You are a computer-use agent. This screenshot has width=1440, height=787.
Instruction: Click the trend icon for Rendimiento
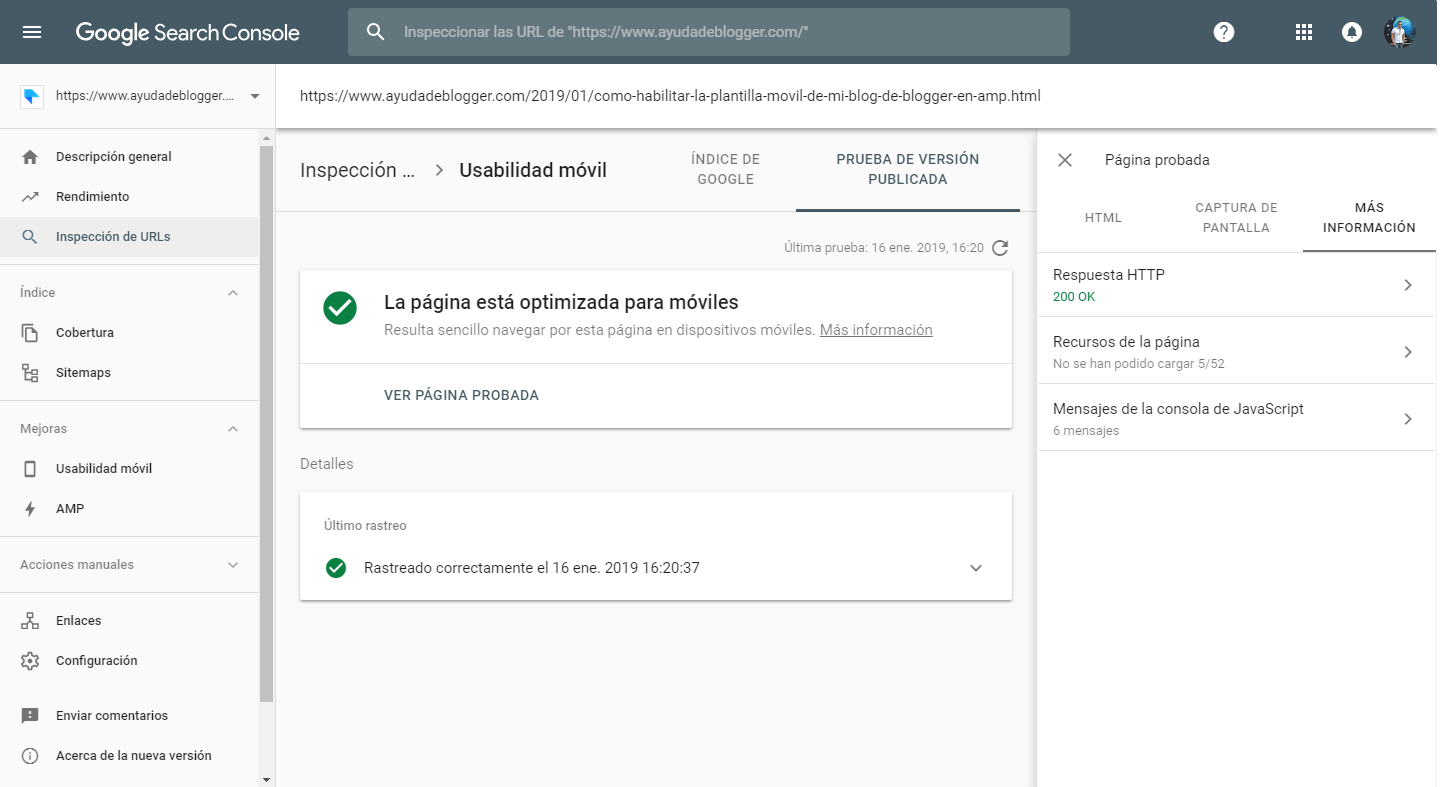tap(30, 197)
